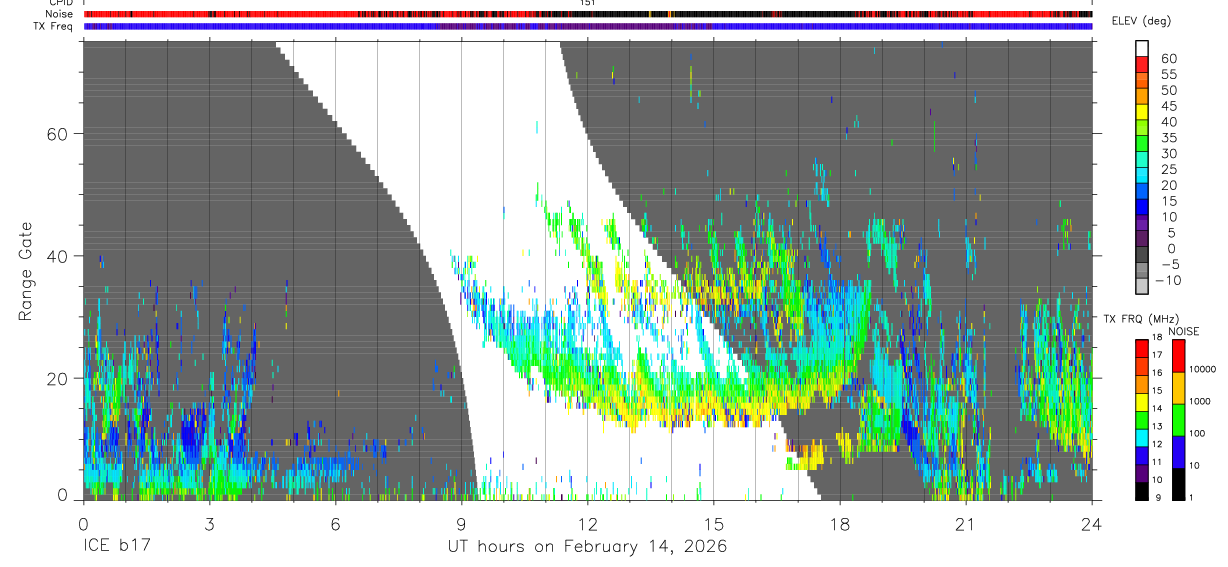Click the '3' tick on the UT hours axis

[209, 523]
